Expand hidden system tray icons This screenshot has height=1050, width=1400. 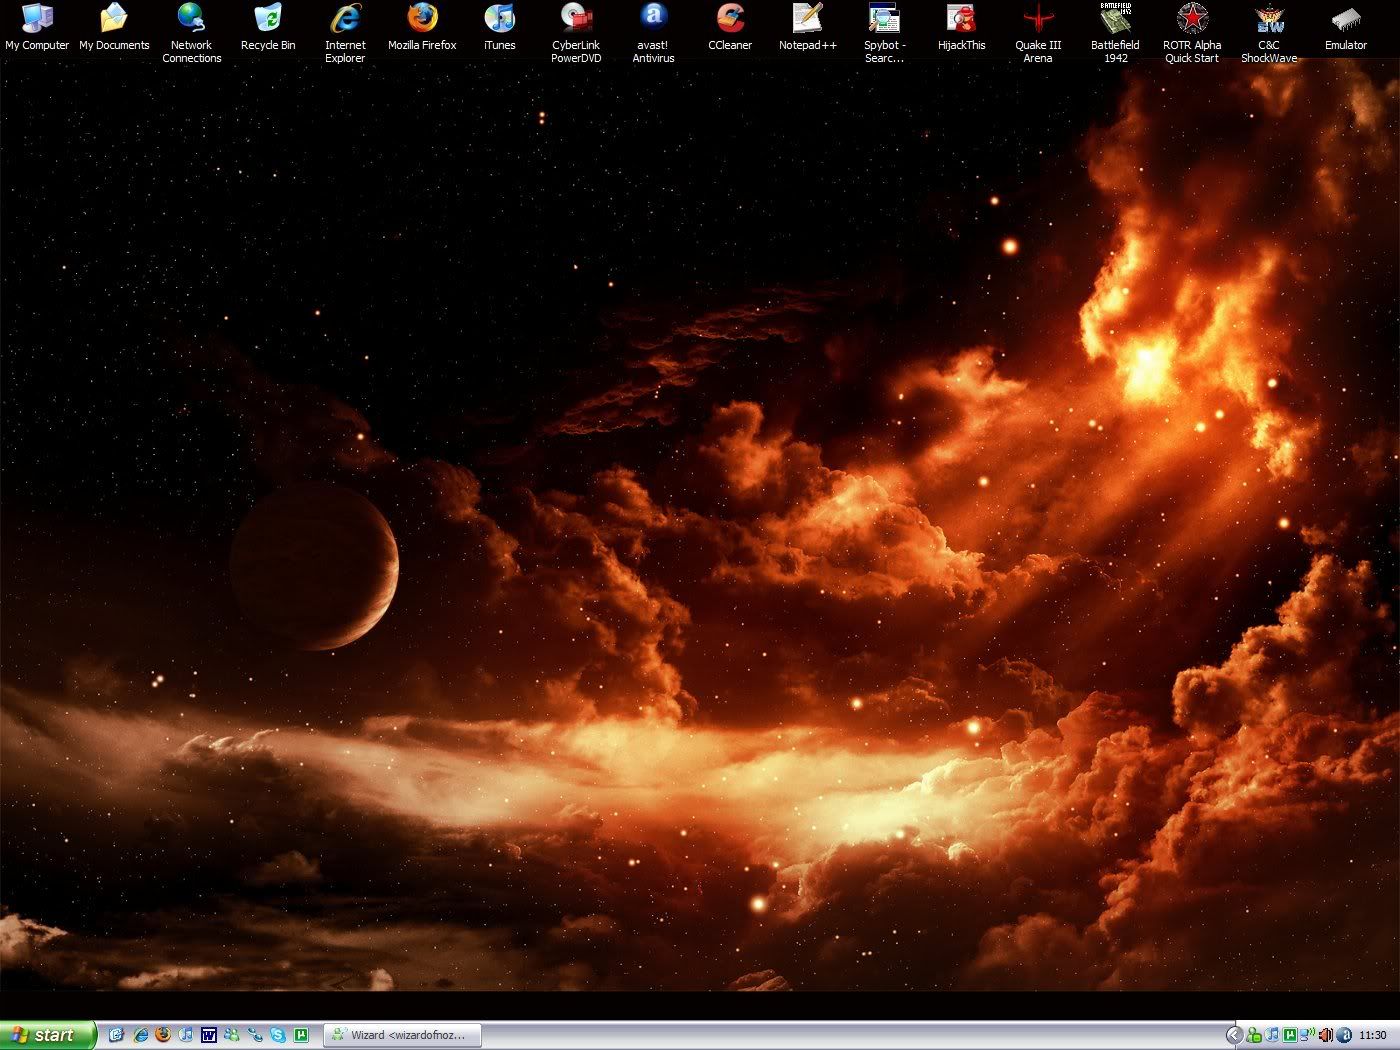1235,1035
